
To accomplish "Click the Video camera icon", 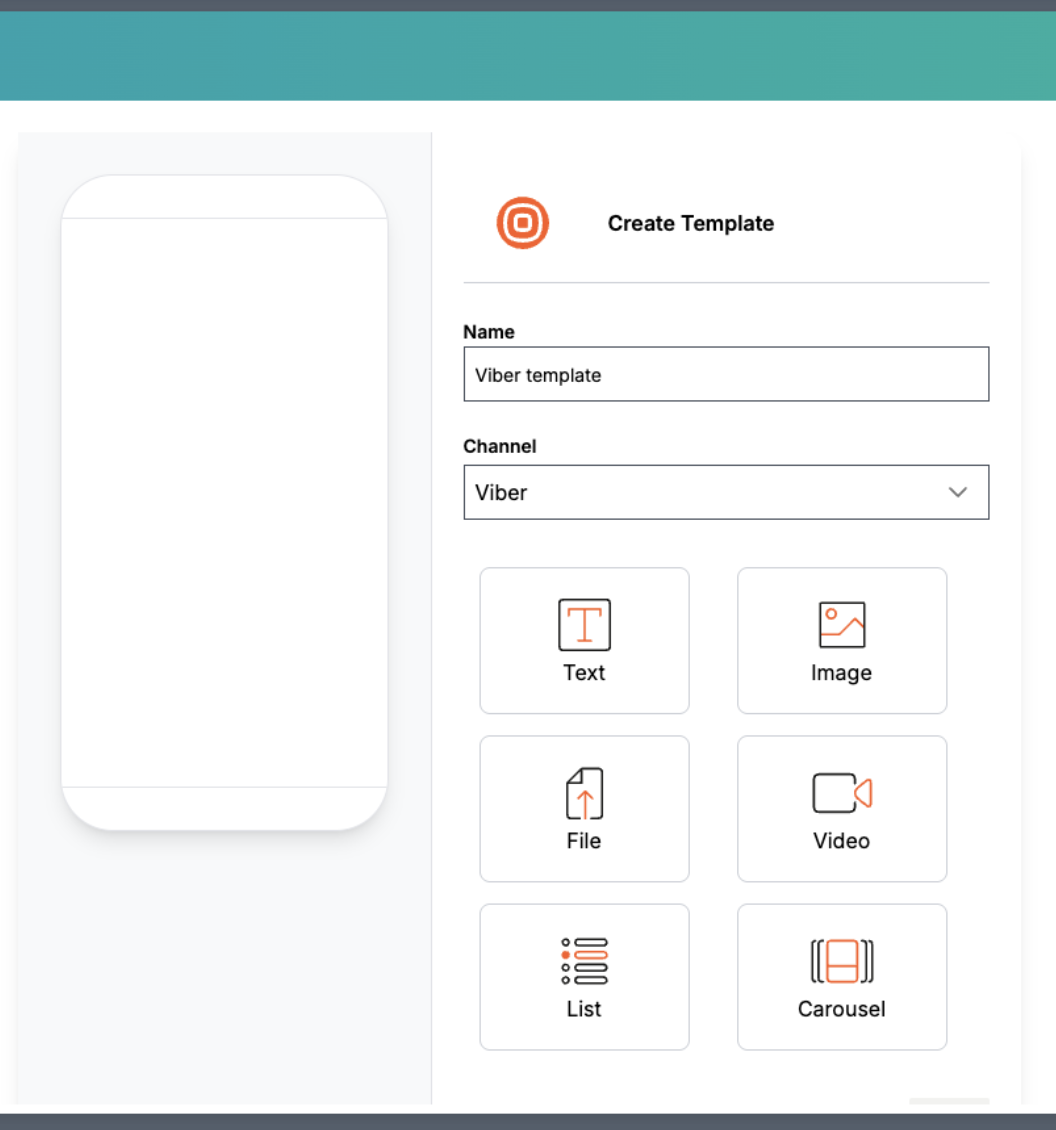I will 841,793.
